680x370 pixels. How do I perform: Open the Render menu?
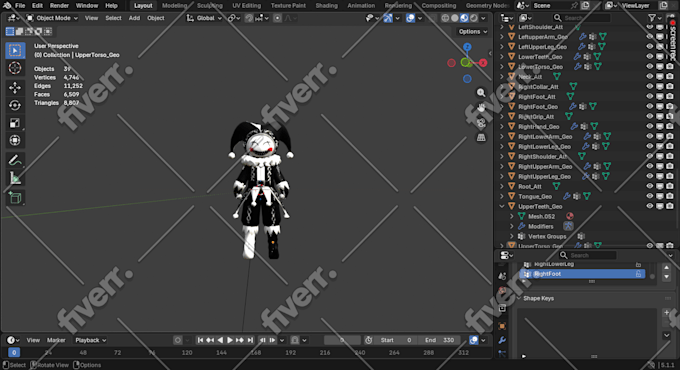coord(59,6)
